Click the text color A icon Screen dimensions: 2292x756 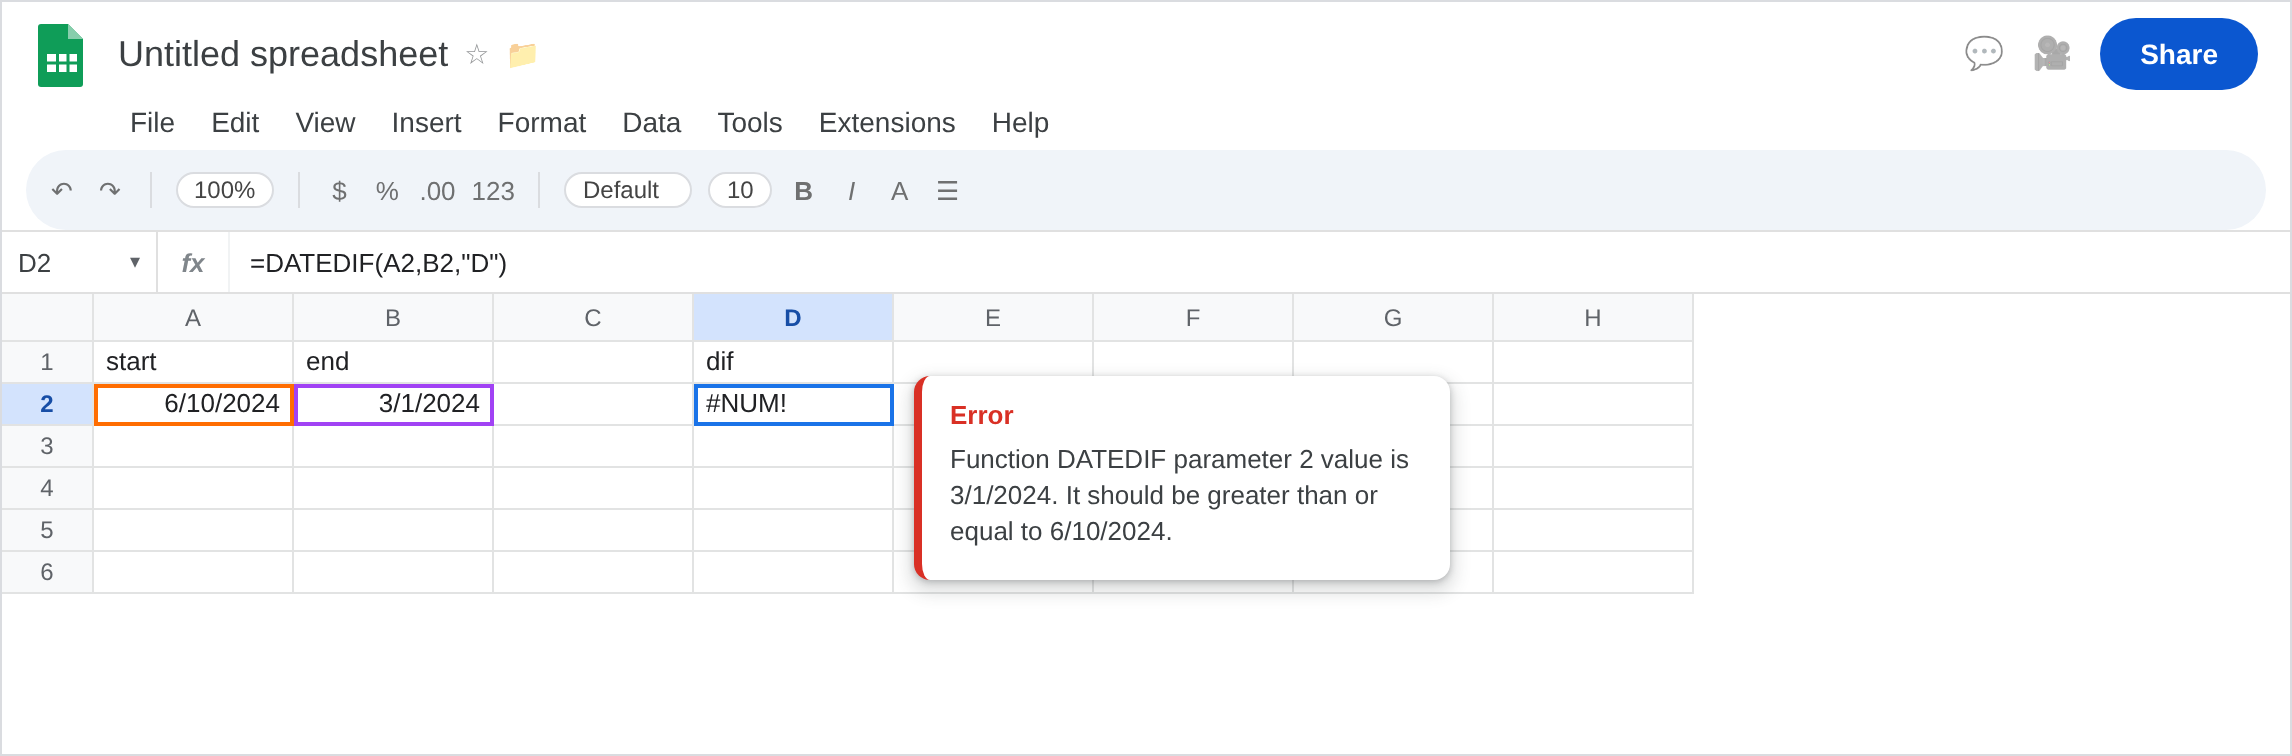pyautogui.click(x=899, y=191)
